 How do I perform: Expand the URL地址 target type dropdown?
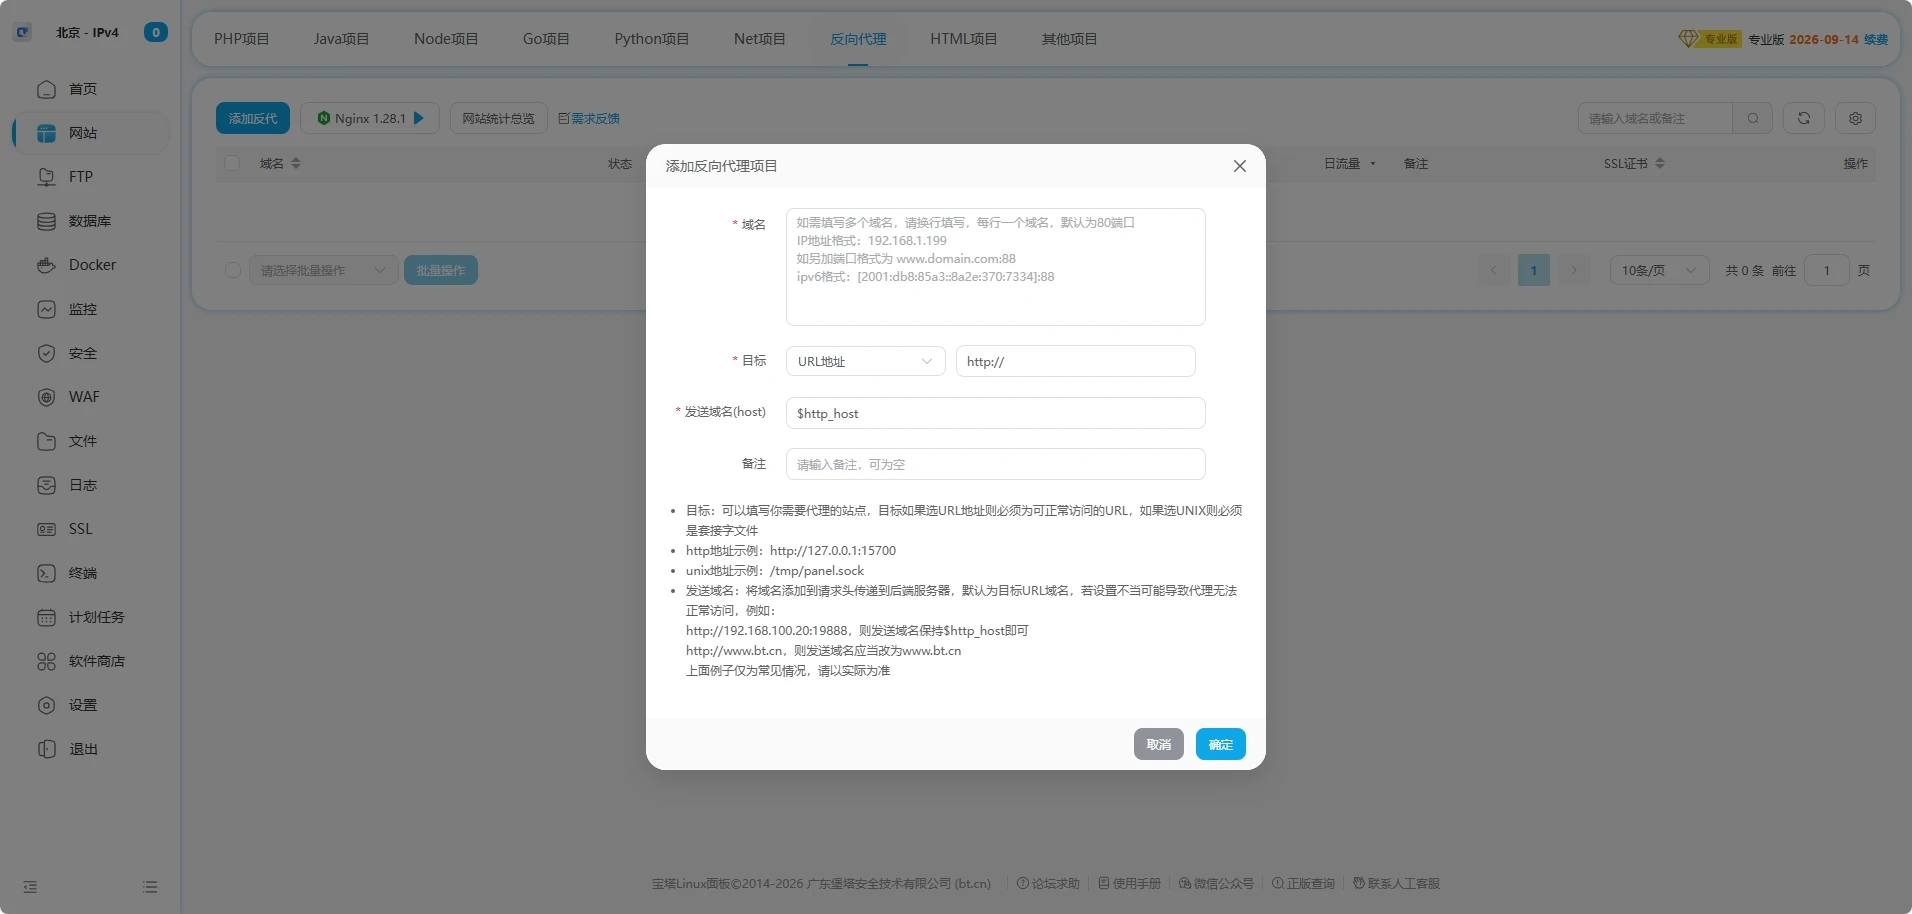[x=865, y=361]
